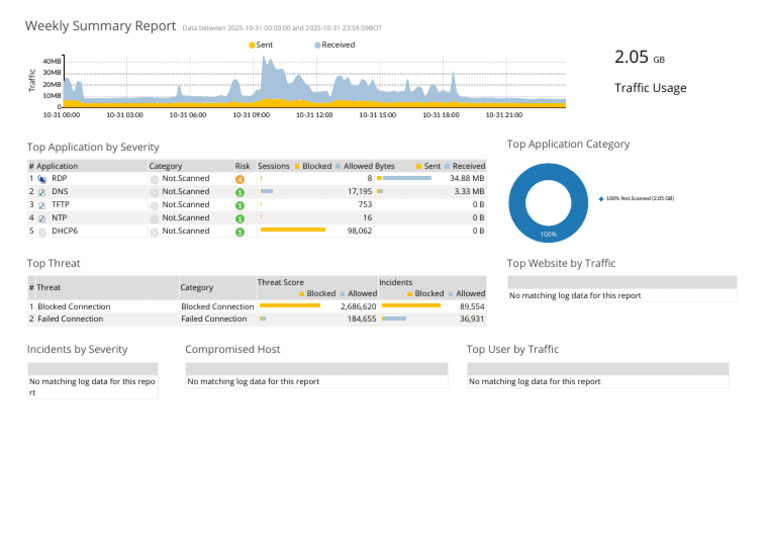768x543 pixels.
Task: Click the Not.Scanned category icon in NTP row
Action: pos(154,219)
